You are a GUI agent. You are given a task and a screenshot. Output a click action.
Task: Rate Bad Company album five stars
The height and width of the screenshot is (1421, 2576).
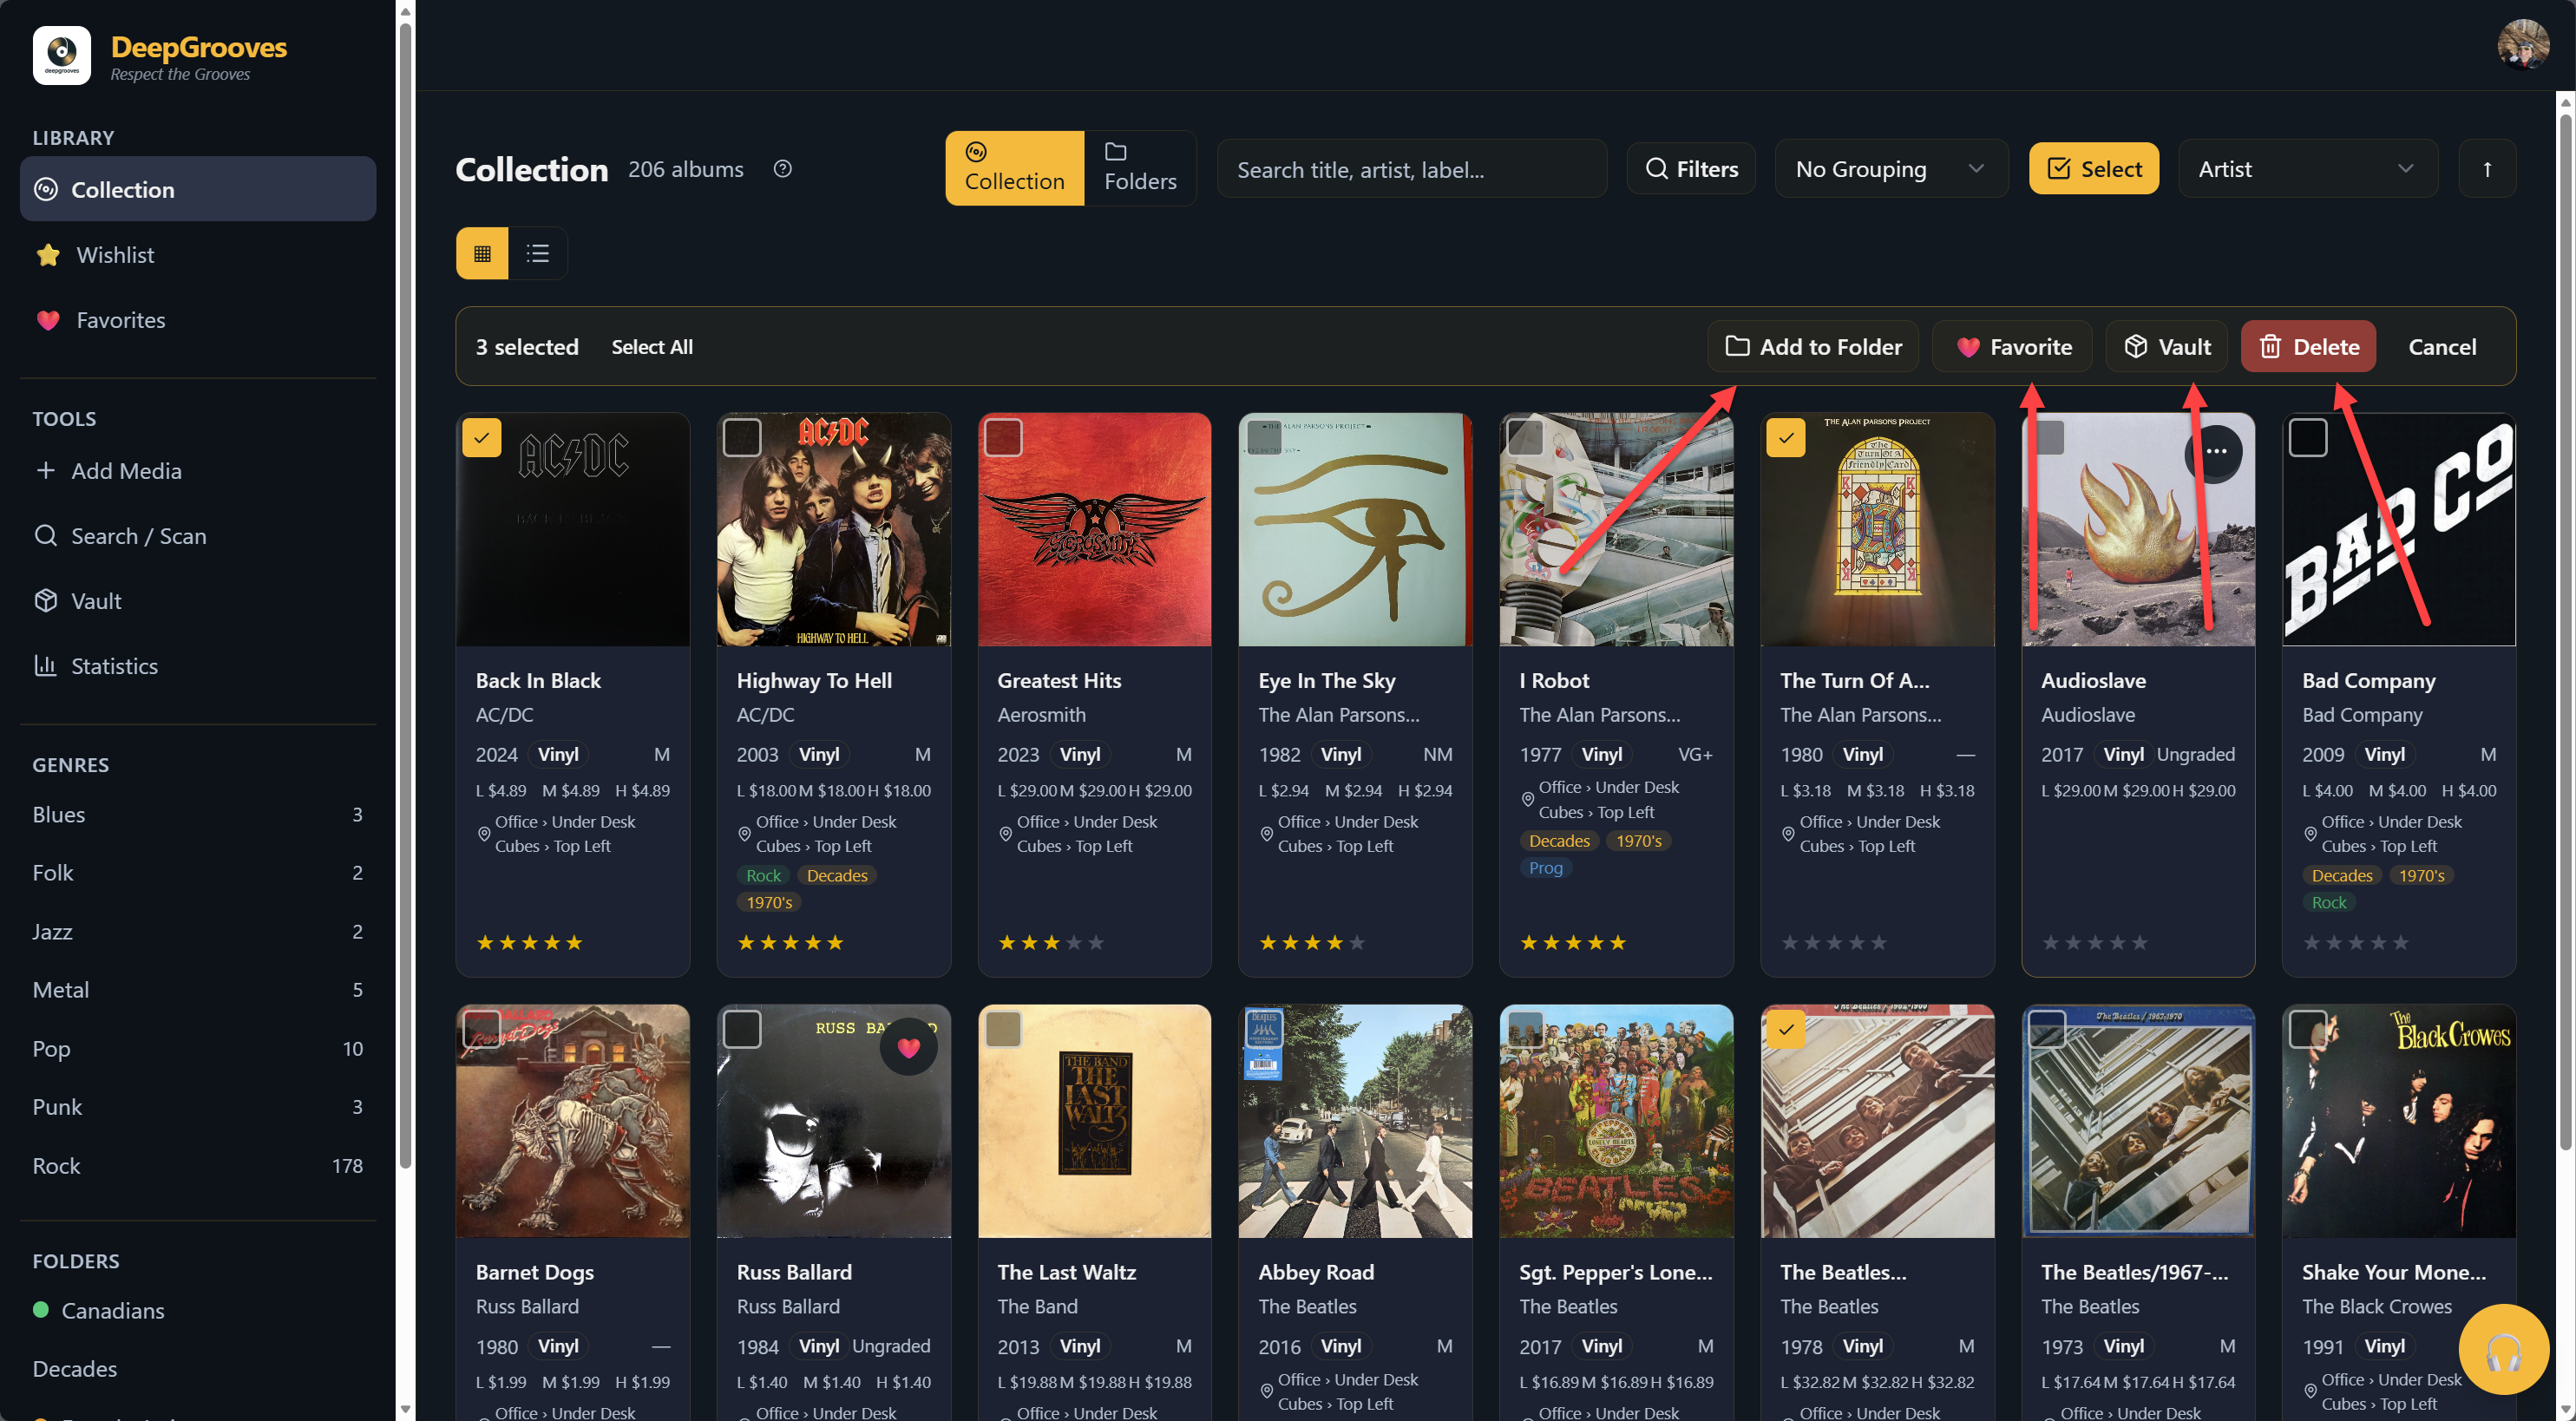[x=2400, y=942]
